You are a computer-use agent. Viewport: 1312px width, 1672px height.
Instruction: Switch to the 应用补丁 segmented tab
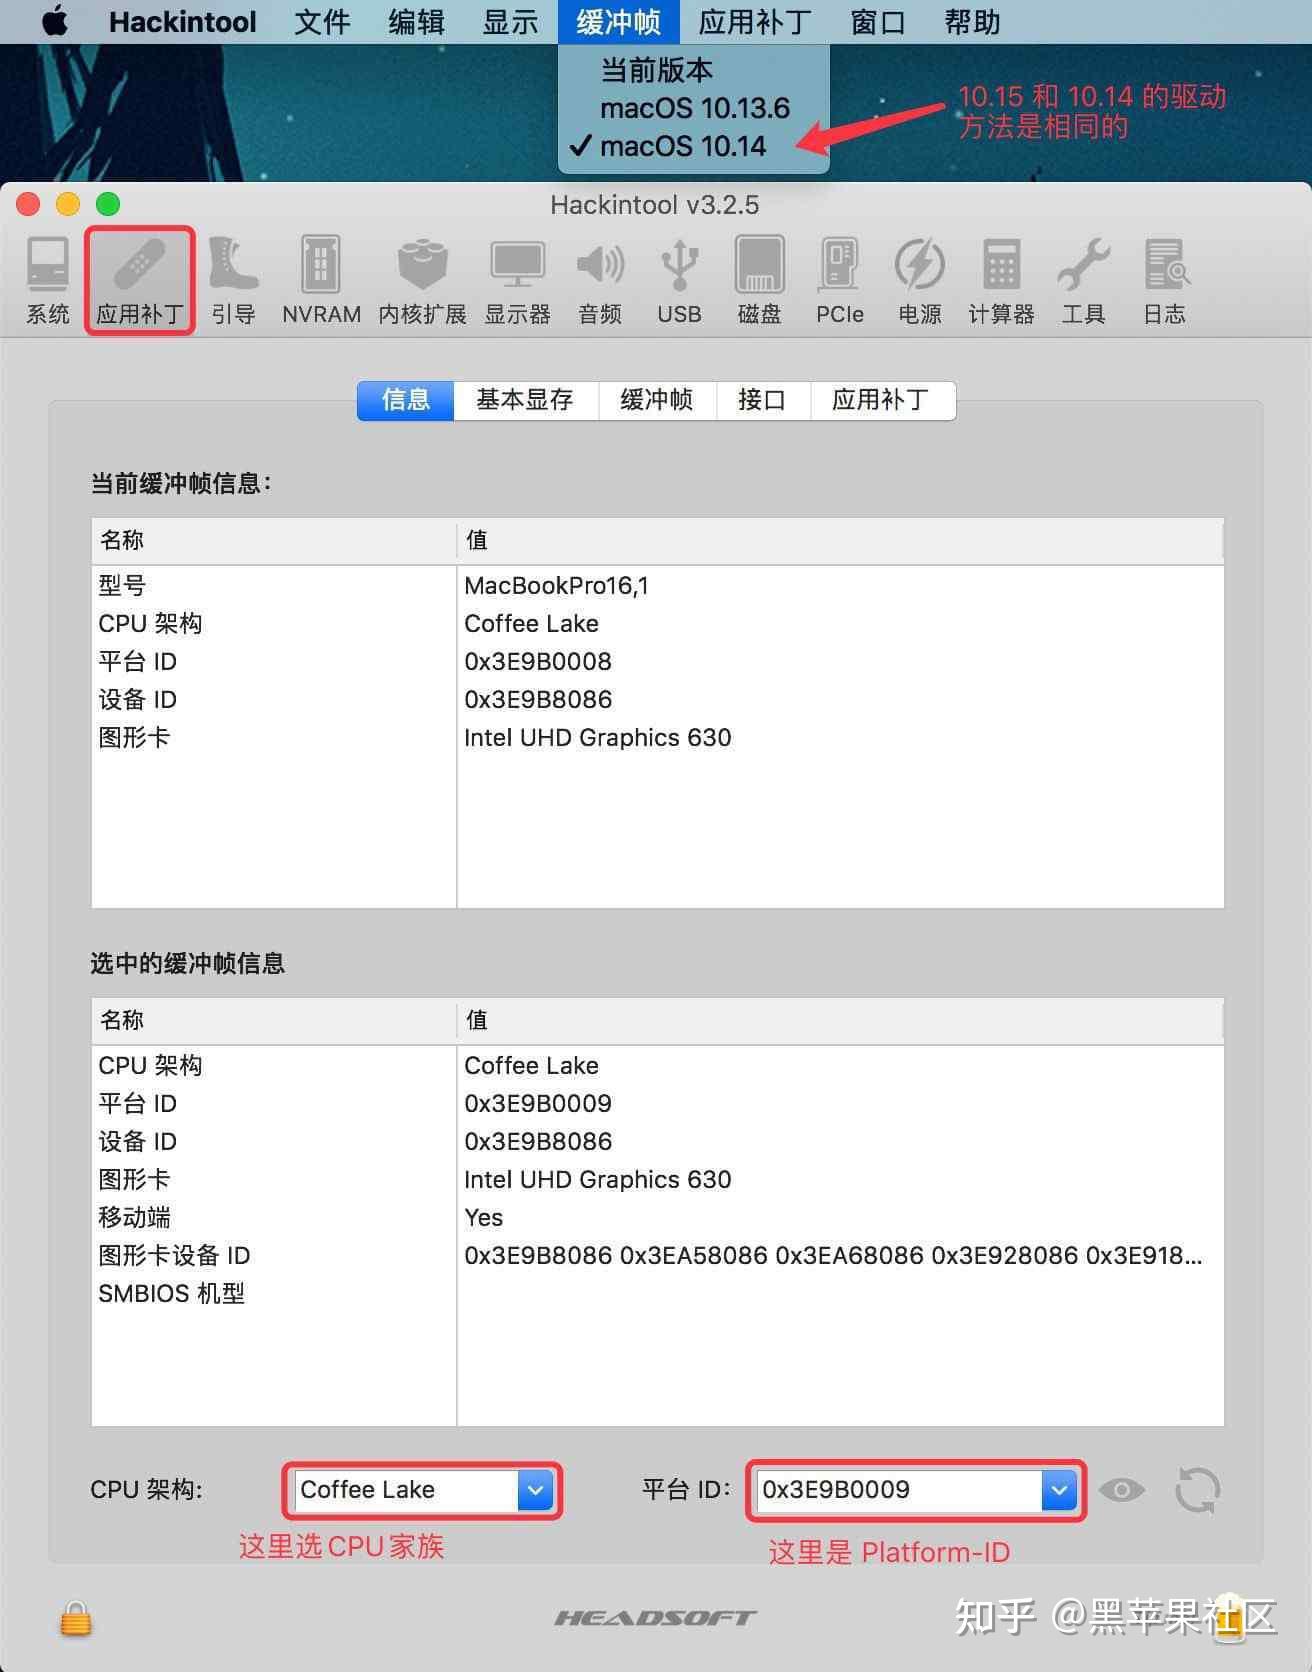[881, 400]
